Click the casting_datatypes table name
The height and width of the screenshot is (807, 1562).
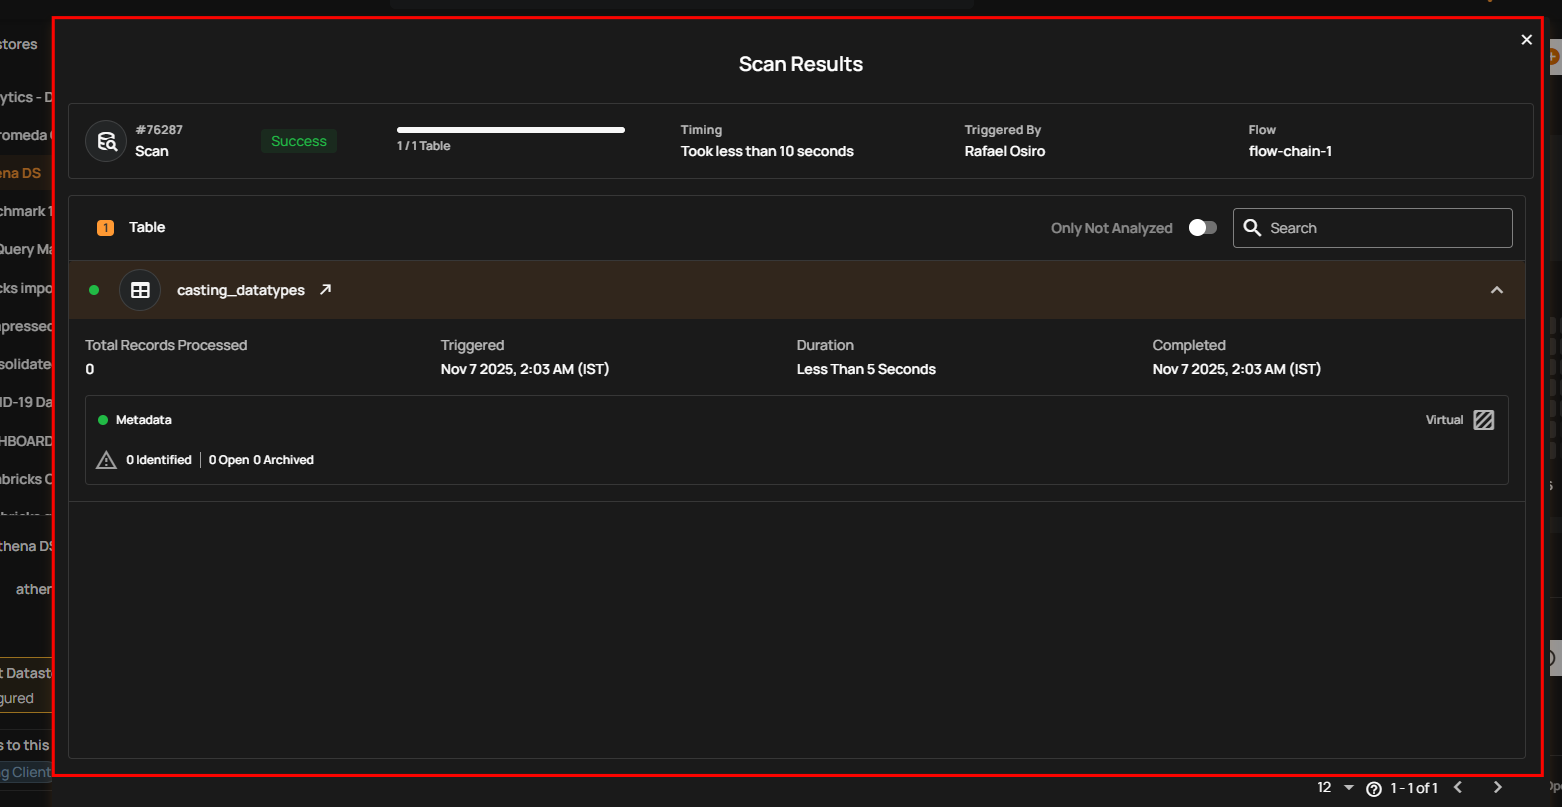click(x=240, y=290)
